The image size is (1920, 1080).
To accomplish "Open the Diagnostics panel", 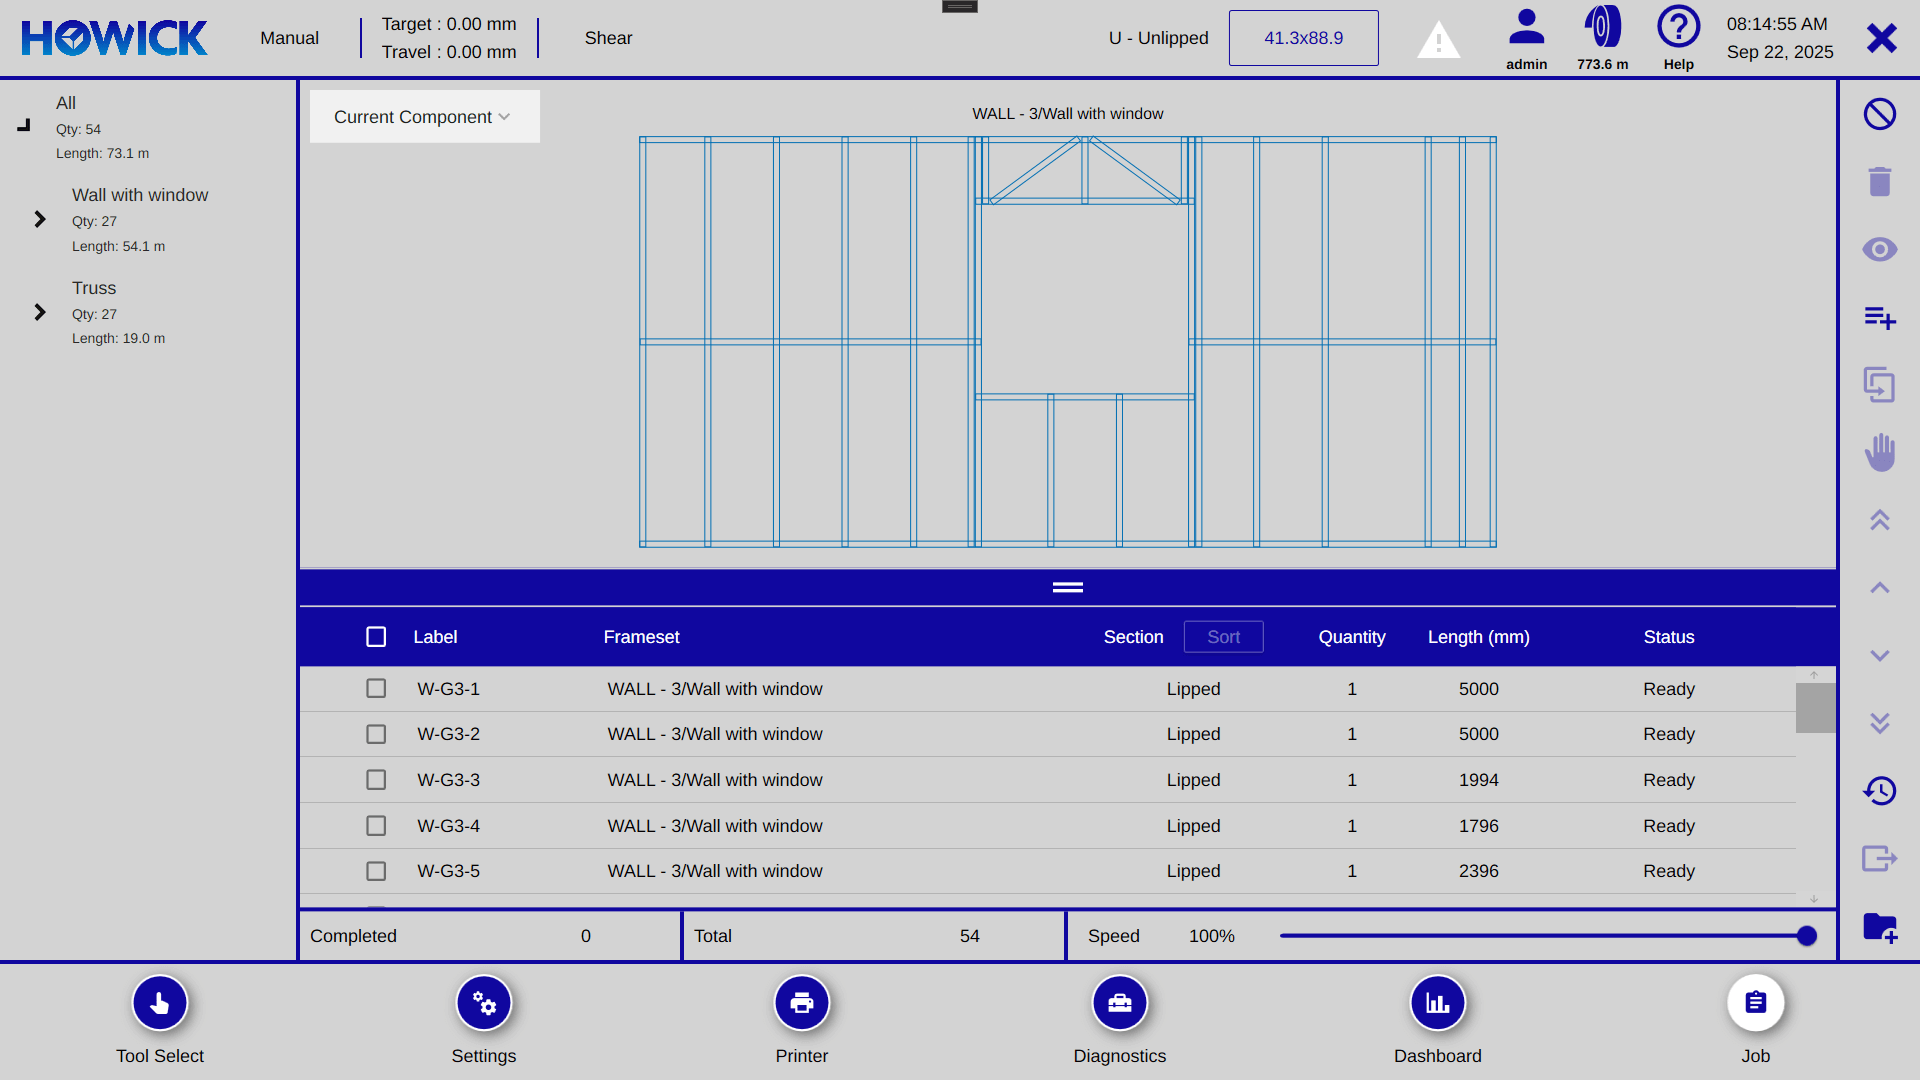I will click(x=1120, y=1003).
